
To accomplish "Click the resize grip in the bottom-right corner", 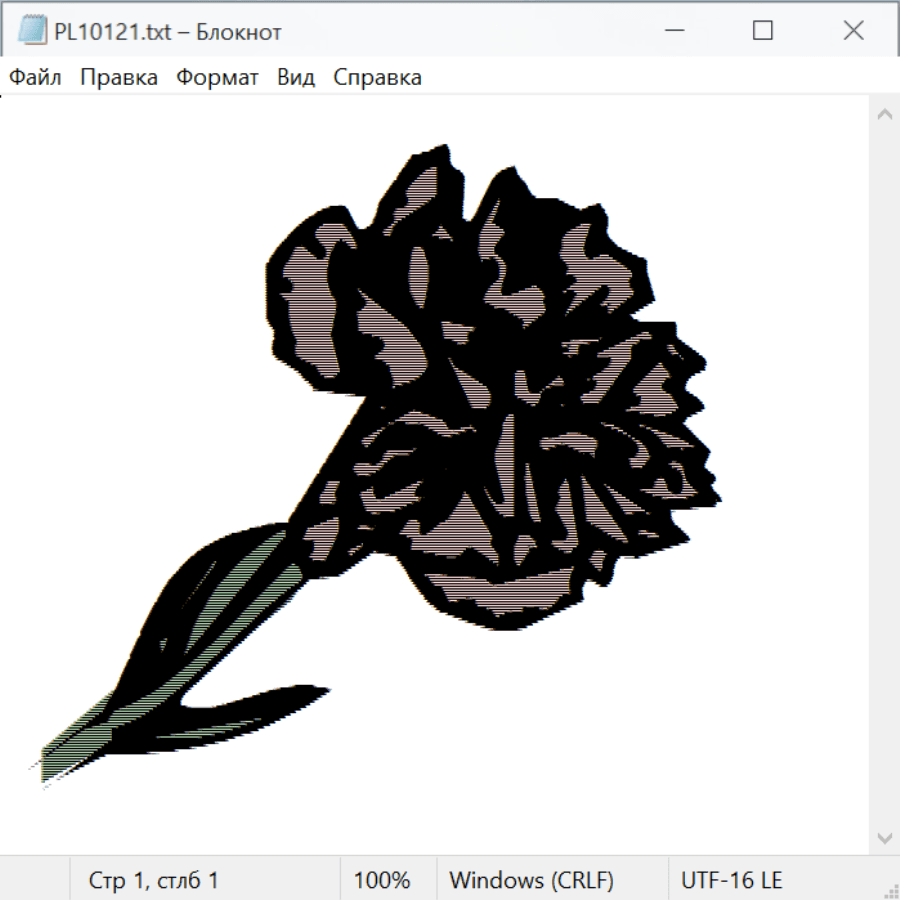I will coord(890,890).
